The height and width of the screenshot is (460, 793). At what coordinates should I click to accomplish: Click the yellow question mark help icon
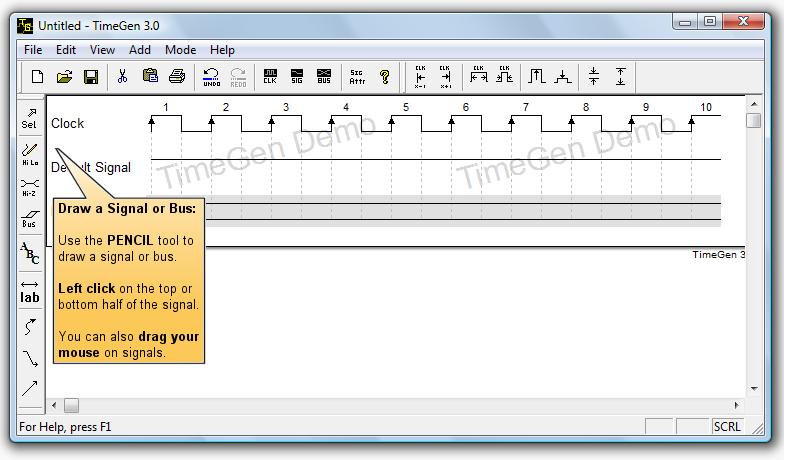click(x=384, y=77)
